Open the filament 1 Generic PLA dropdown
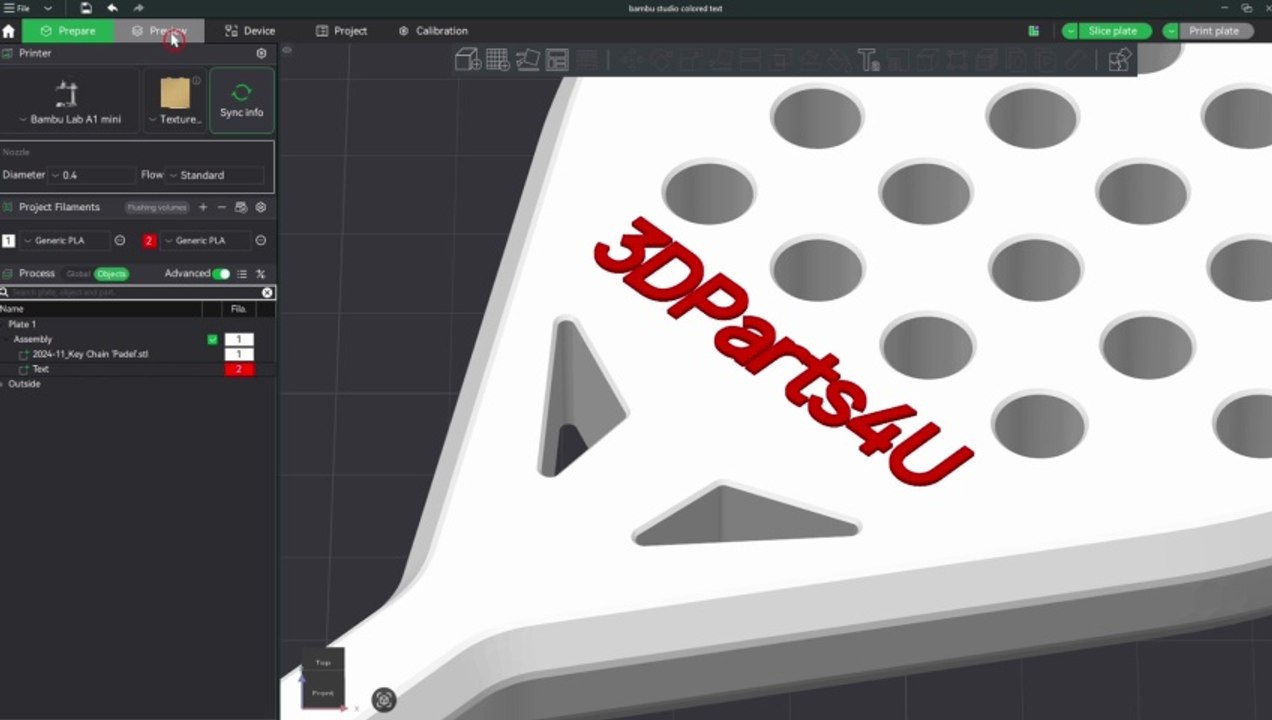Viewport: 1272px width, 720px height. tap(65, 241)
